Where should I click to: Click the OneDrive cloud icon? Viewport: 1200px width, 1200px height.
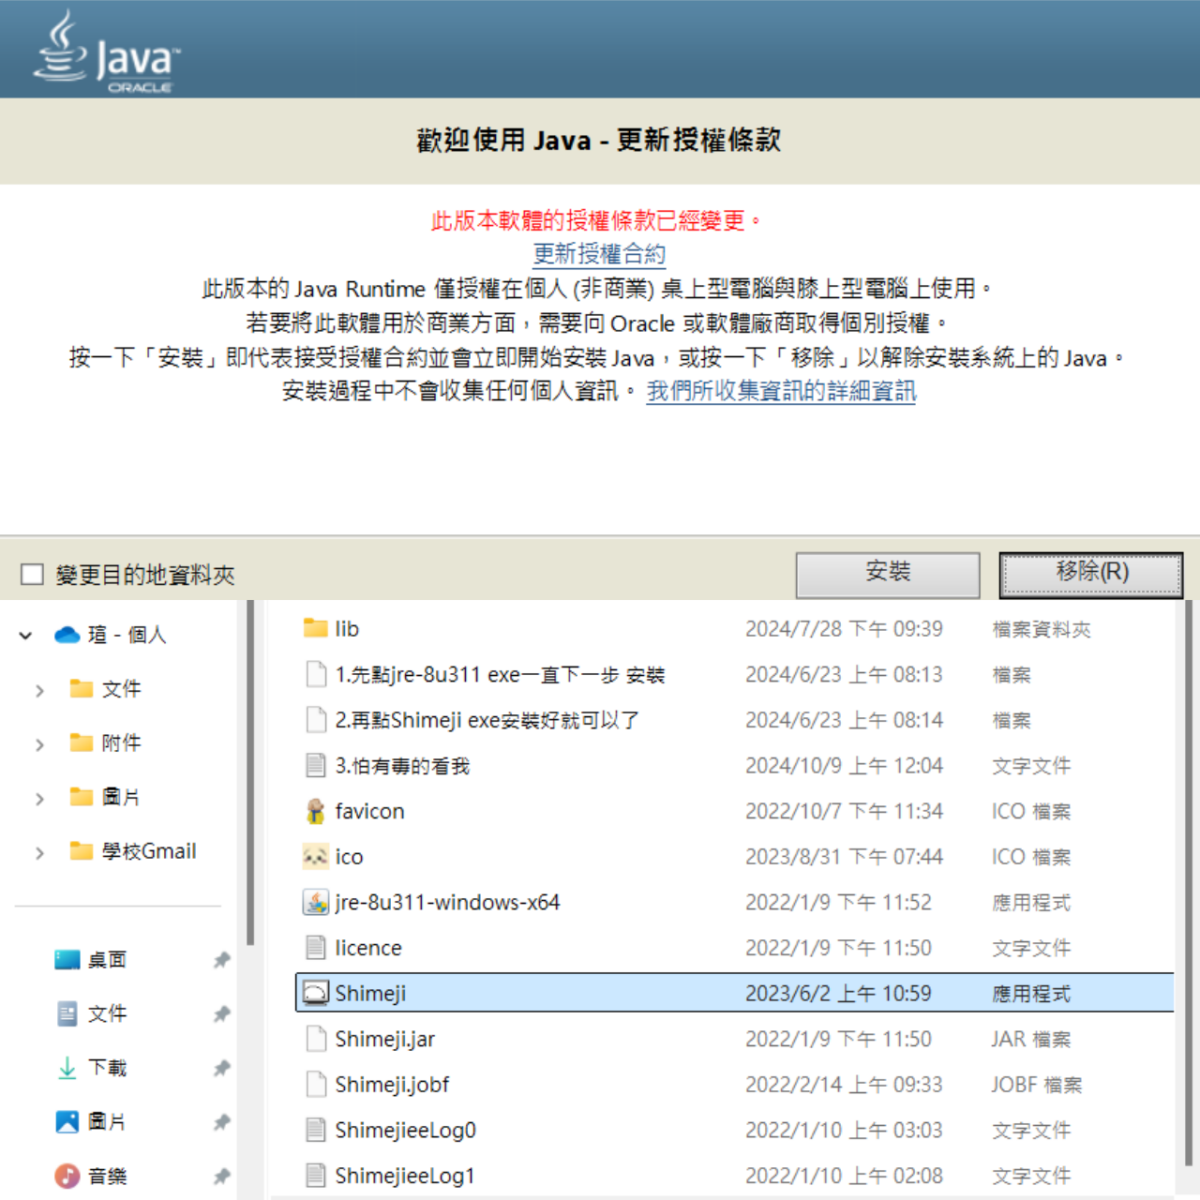pyautogui.click(x=67, y=635)
